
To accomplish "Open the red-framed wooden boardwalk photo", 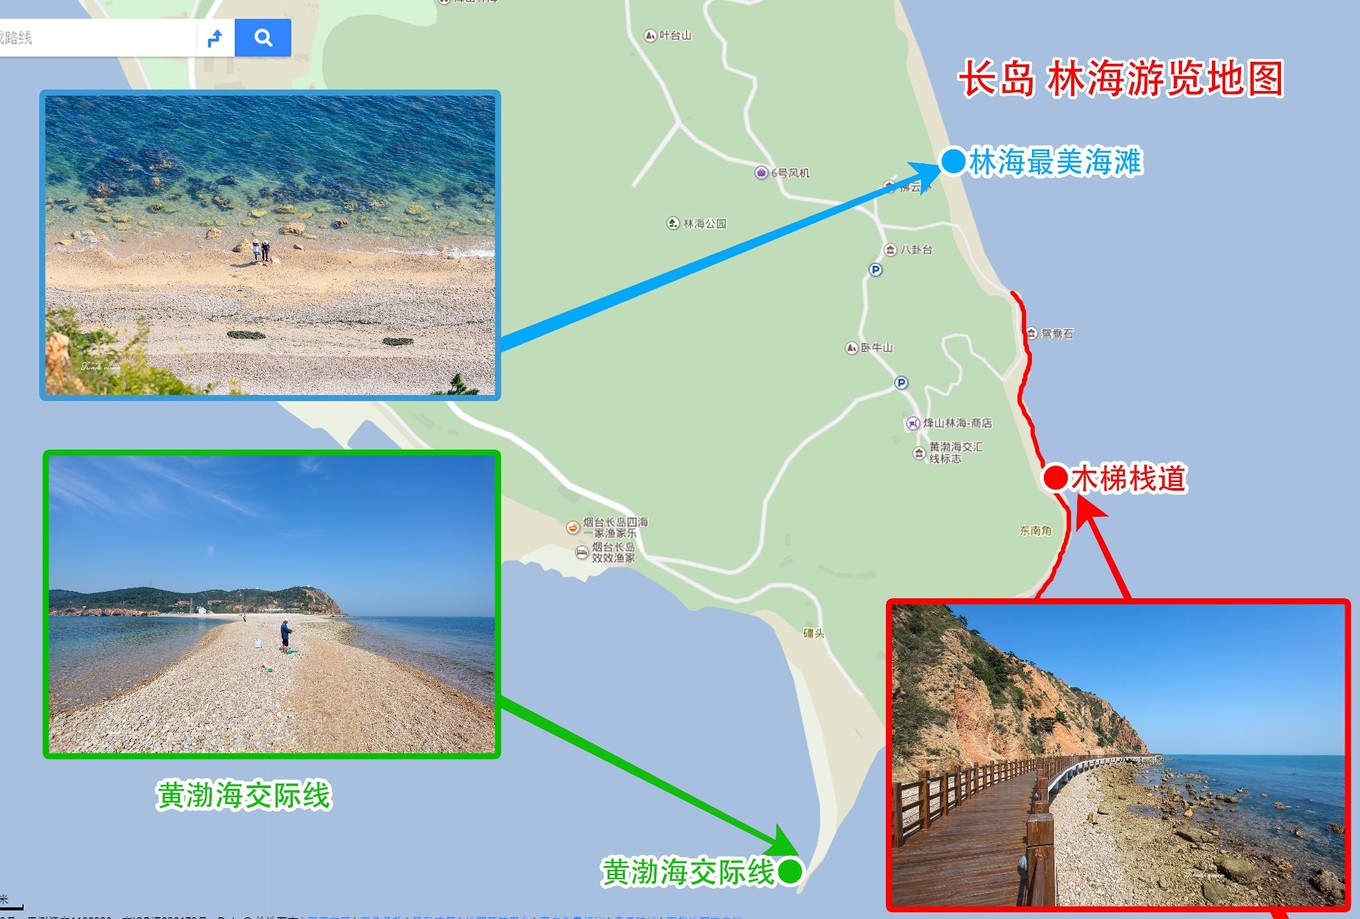I will point(1118,755).
